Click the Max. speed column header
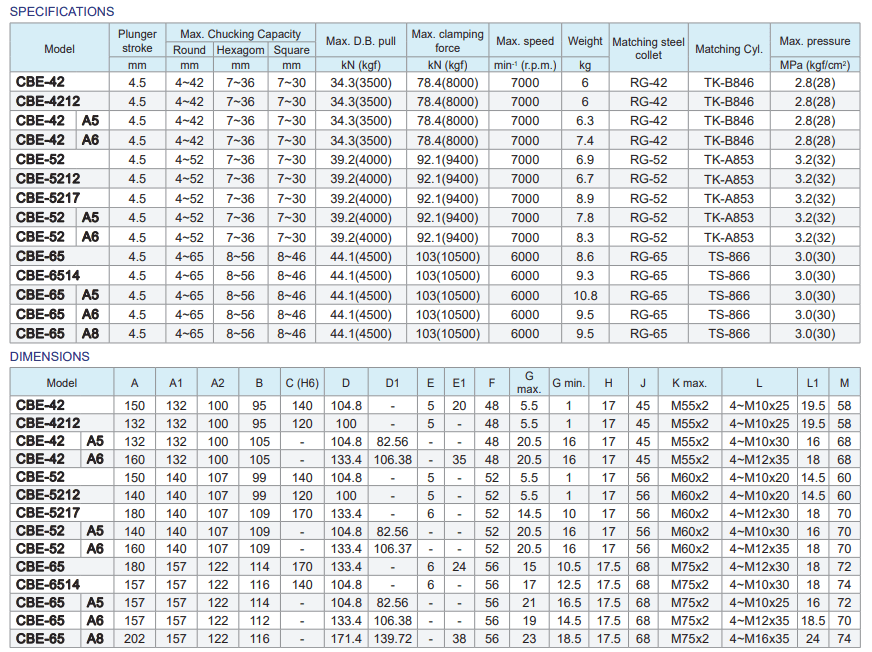 click(x=524, y=41)
